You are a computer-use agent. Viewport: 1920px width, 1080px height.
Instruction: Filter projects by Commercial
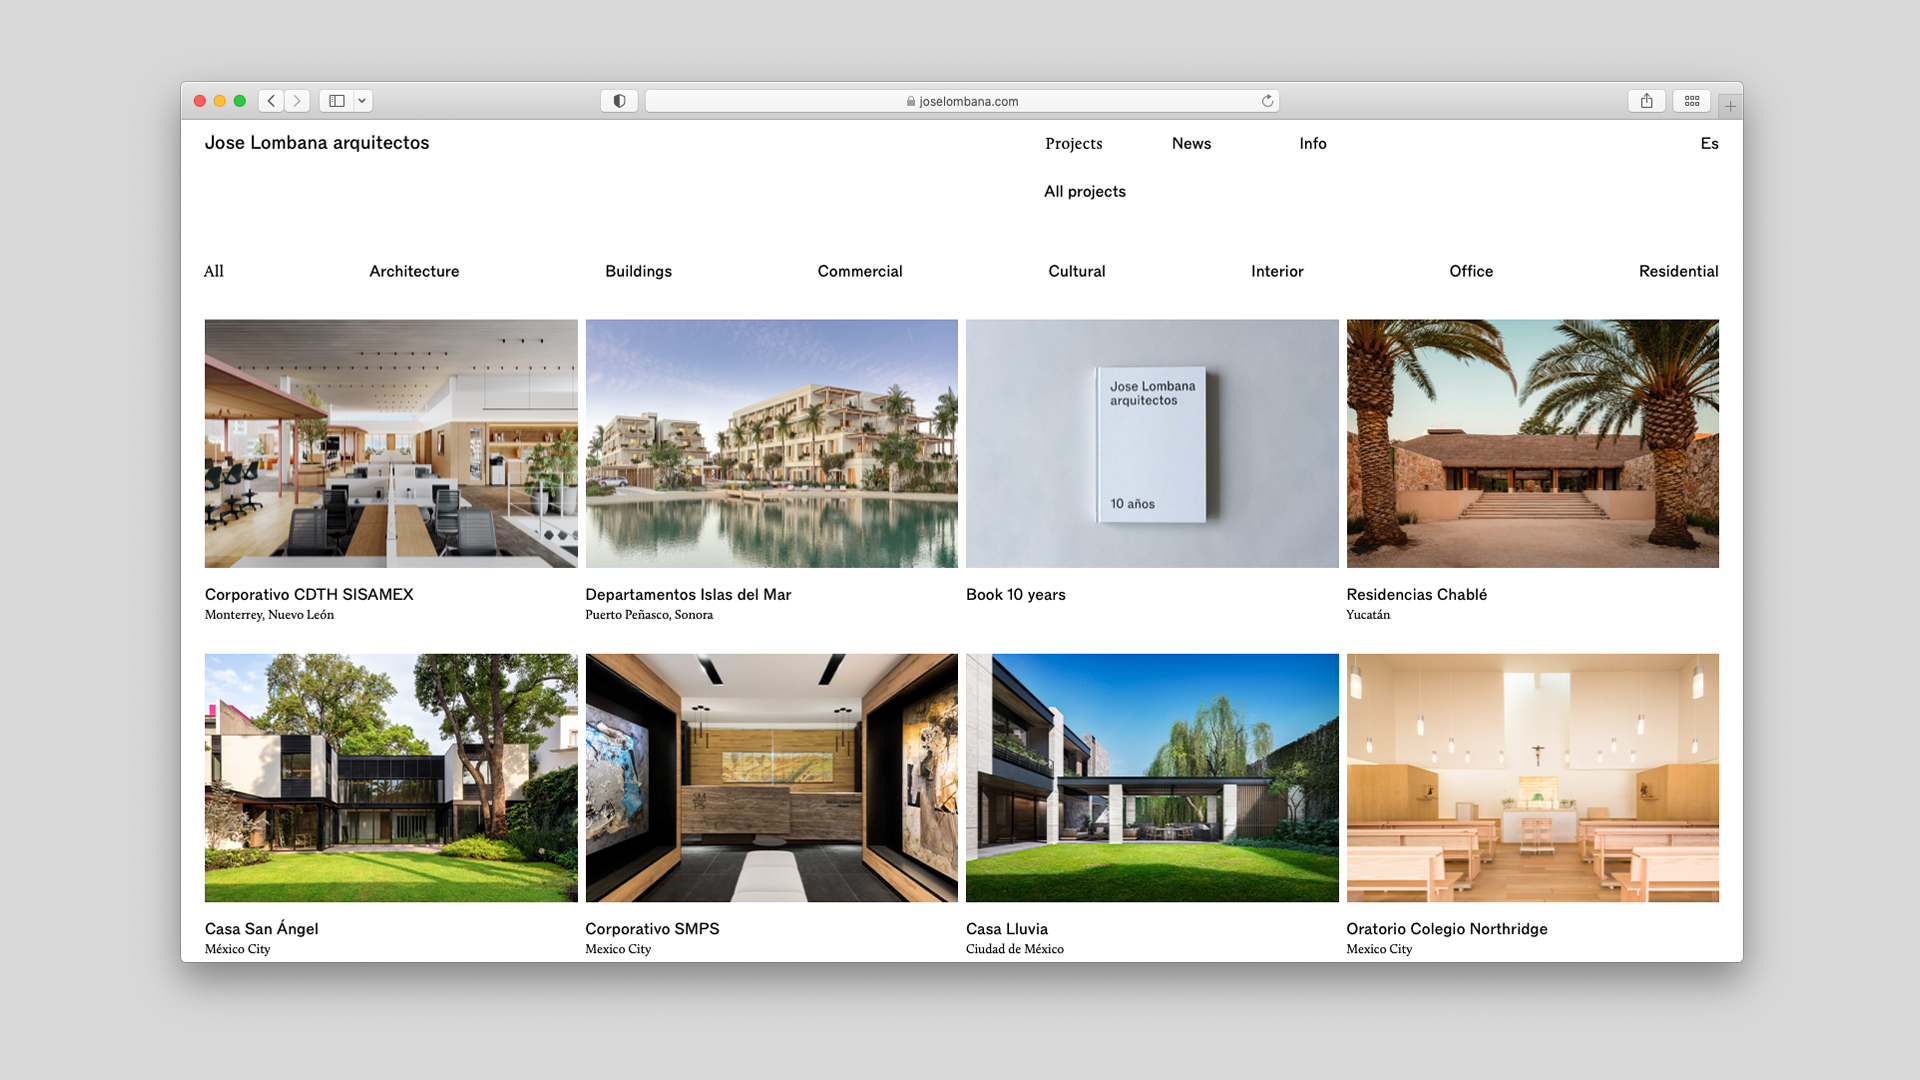[x=860, y=272]
